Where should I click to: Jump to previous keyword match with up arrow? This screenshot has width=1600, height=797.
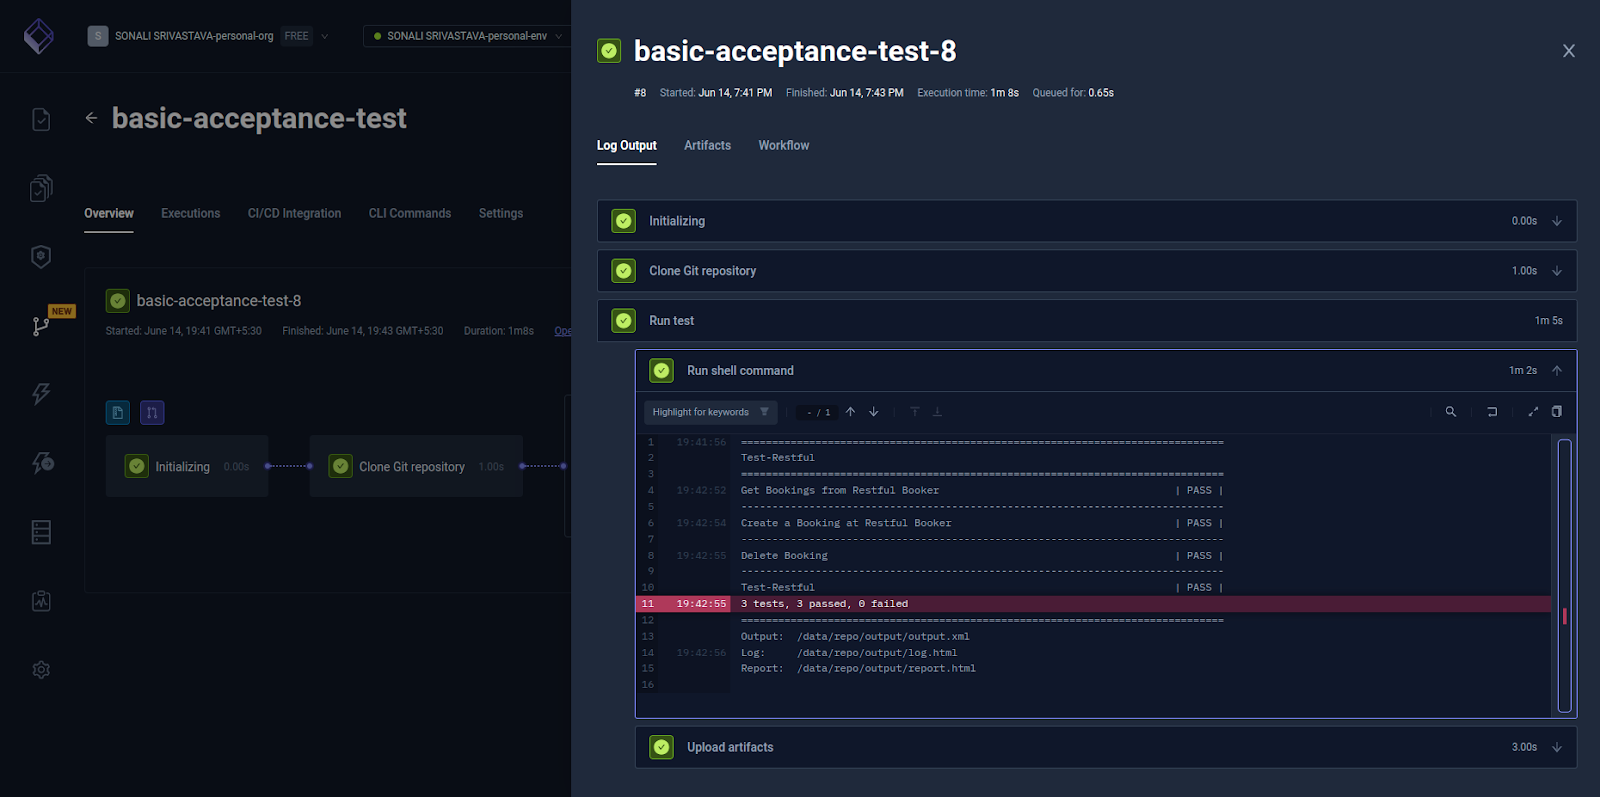coord(850,412)
